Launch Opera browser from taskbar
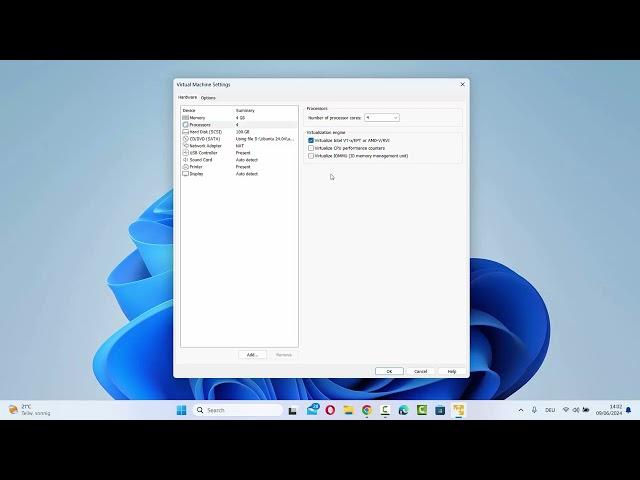 [330, 410]
